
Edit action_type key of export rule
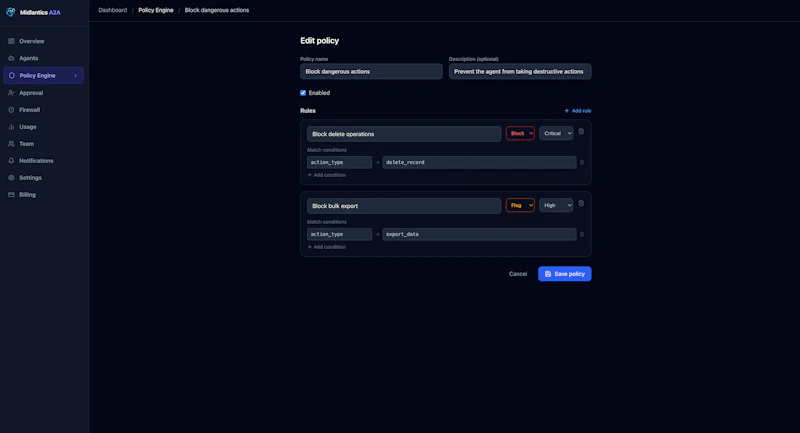point(339,234)
